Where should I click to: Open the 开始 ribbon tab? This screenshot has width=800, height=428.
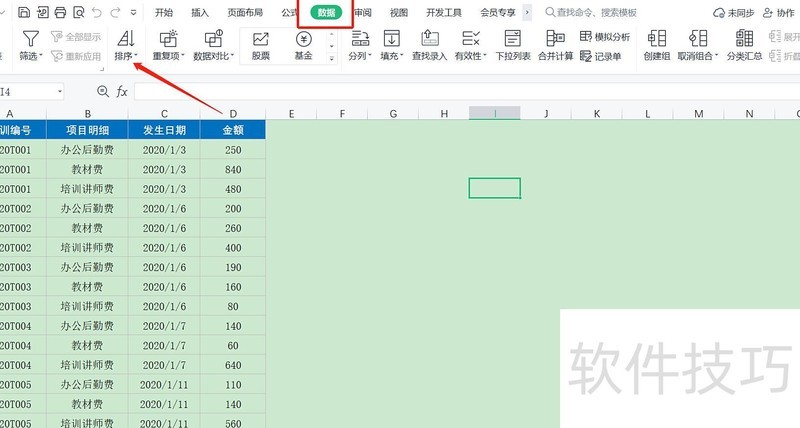click(164, 13)
